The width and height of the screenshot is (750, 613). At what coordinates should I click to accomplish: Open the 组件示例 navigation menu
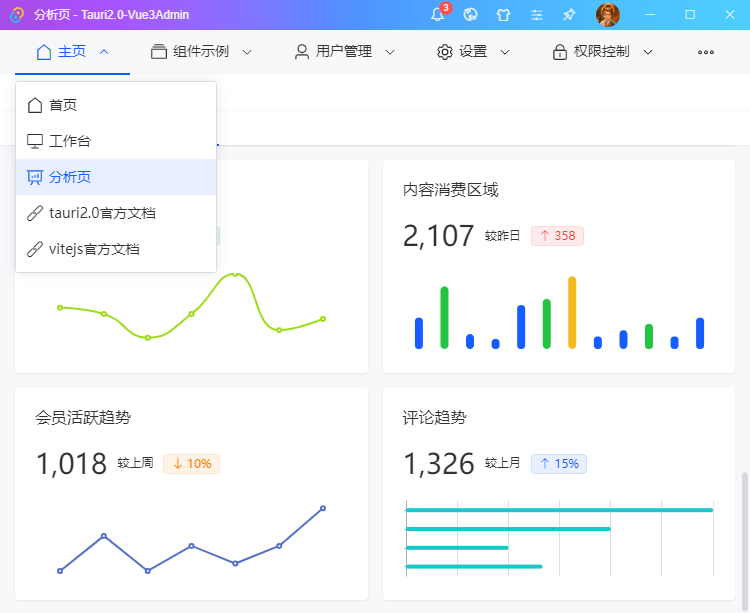point(201,52)
